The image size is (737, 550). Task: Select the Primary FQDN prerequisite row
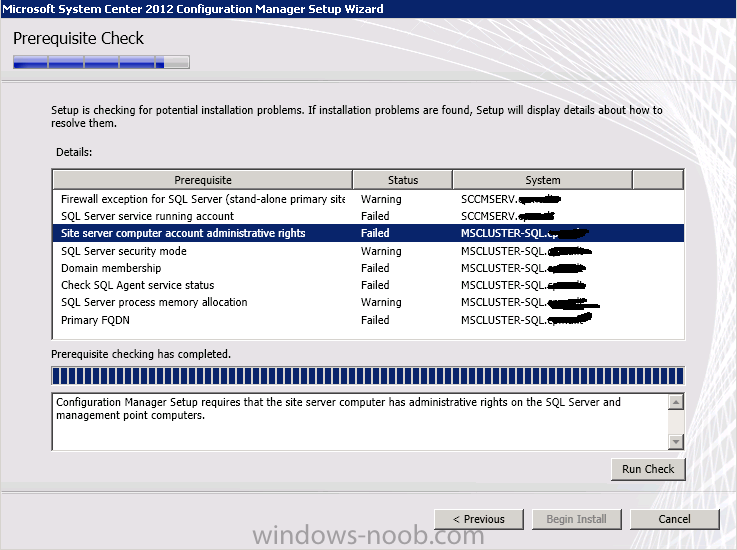coord(97,320)
